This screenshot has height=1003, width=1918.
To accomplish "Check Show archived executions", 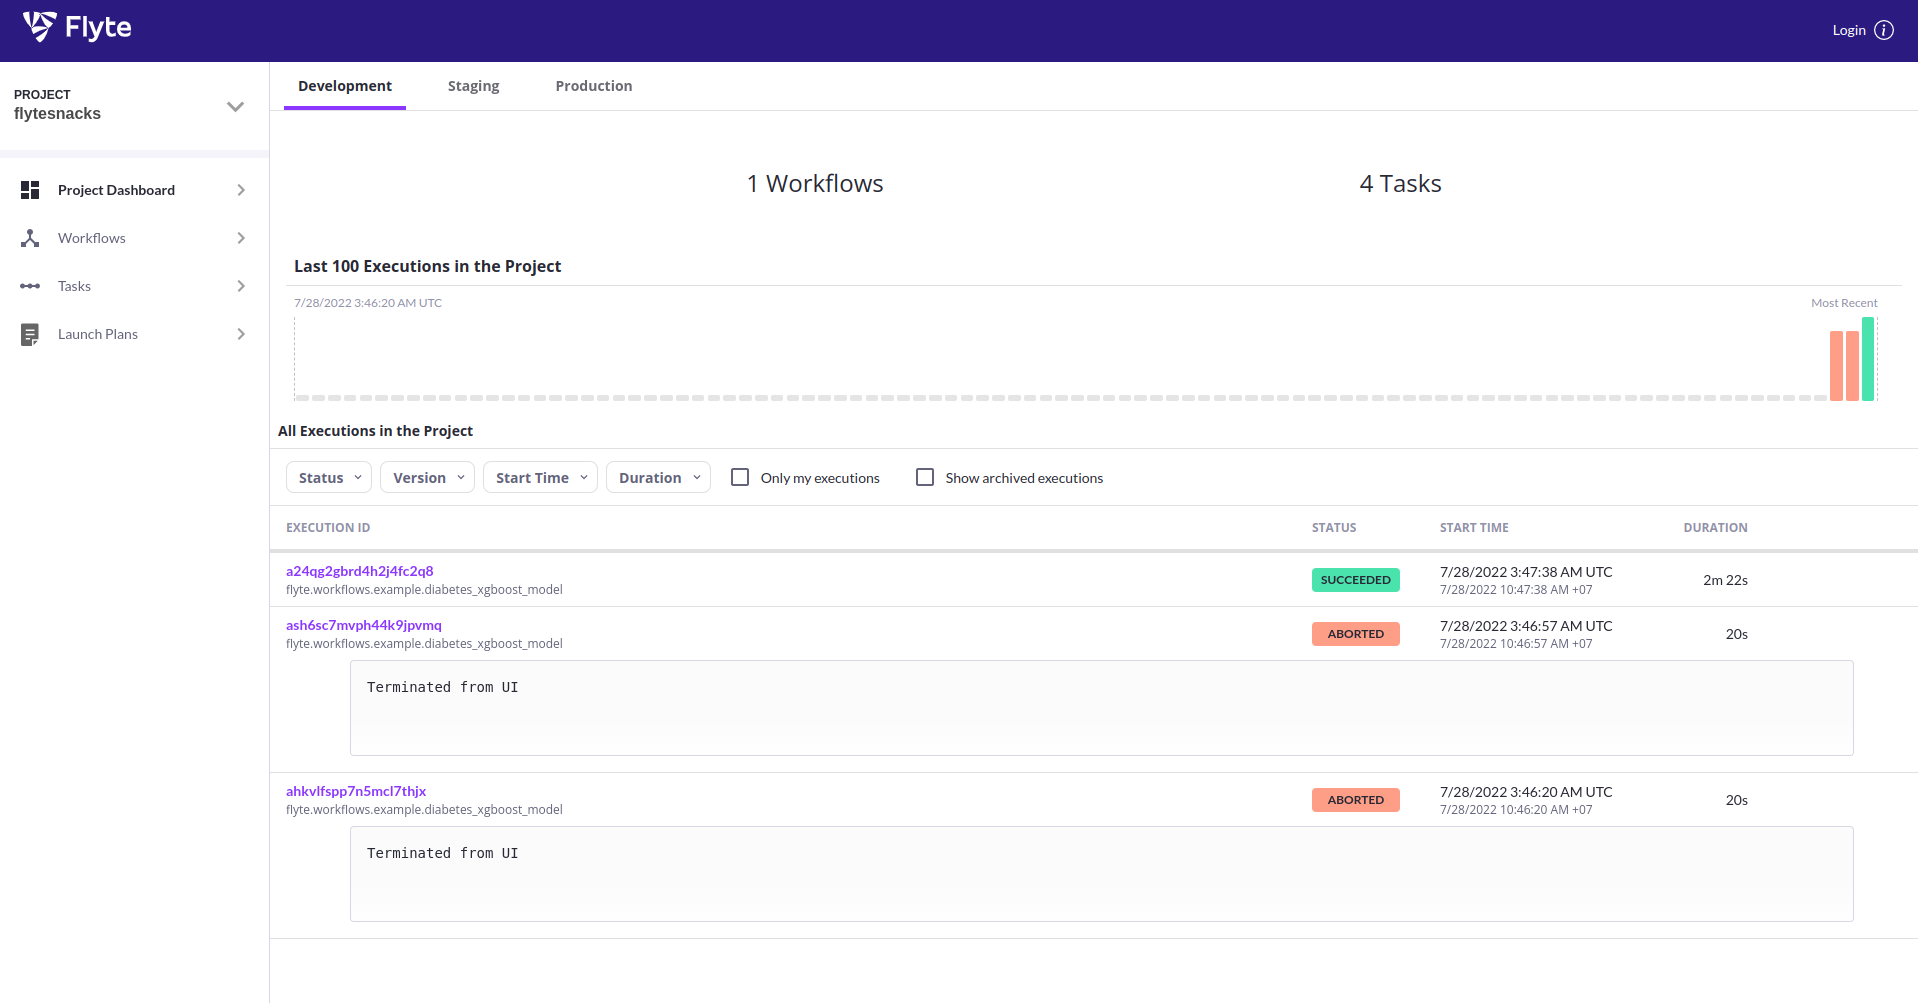I will pos(924,477).
